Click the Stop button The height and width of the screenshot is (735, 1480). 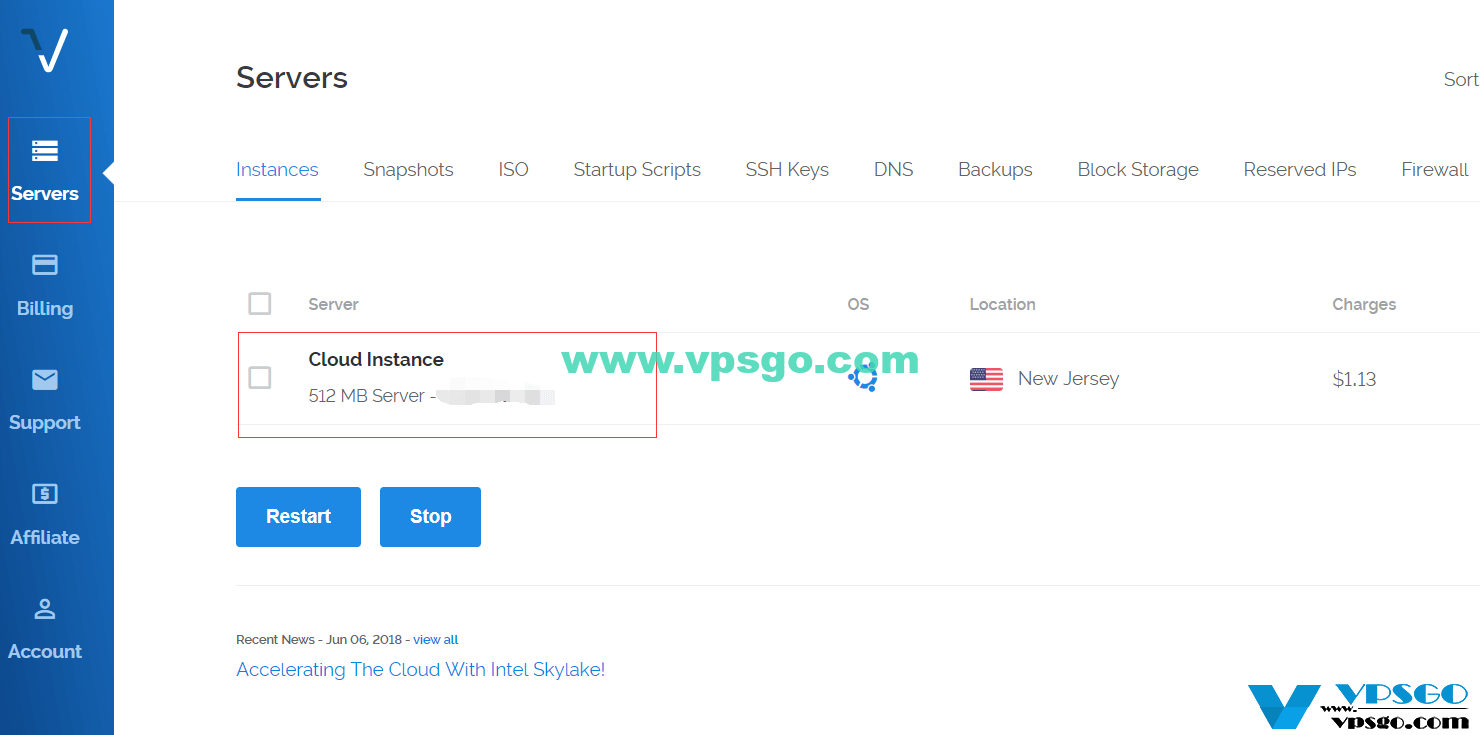430,517
